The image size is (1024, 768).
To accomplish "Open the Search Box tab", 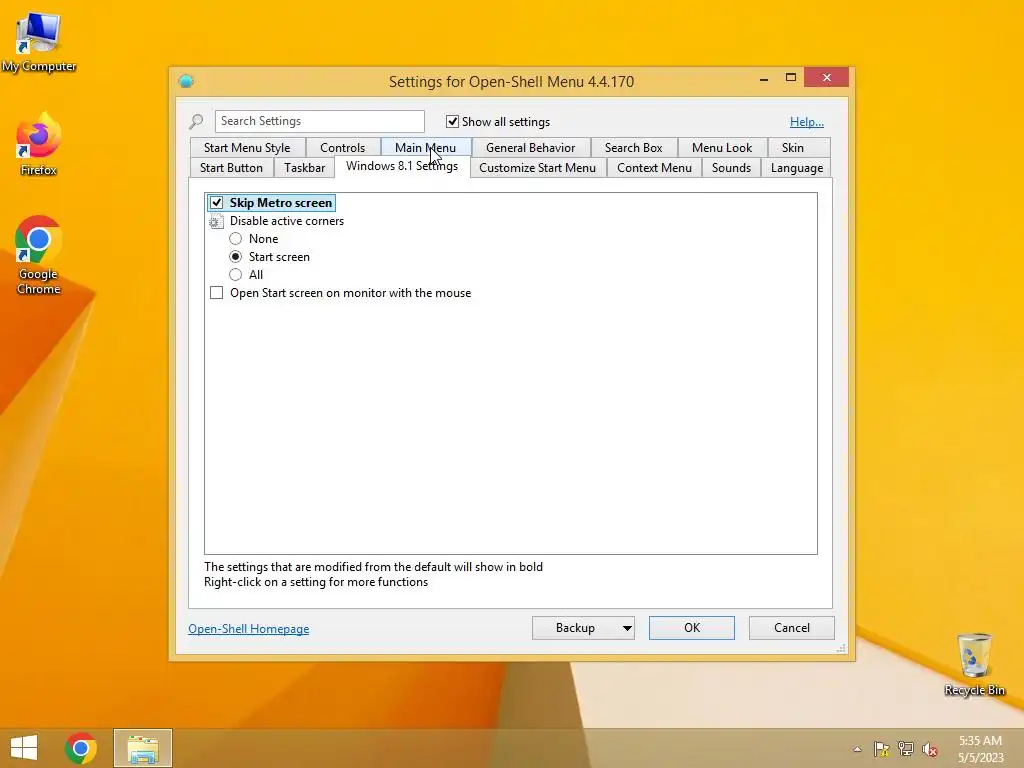I will 633,148.
